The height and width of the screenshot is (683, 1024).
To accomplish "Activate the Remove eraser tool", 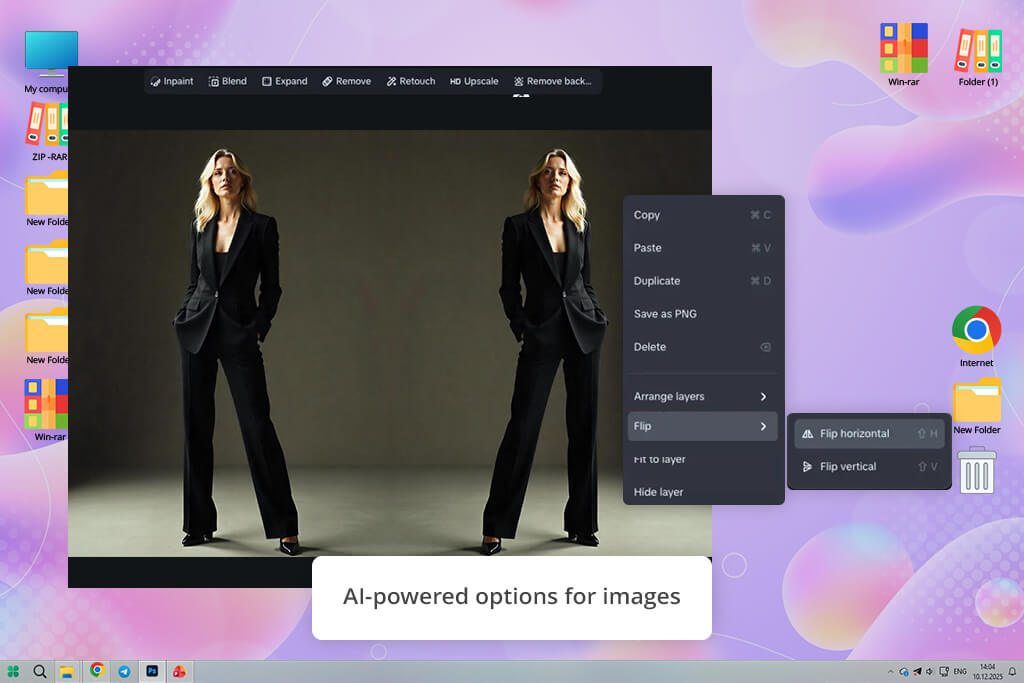I will 346,81.
